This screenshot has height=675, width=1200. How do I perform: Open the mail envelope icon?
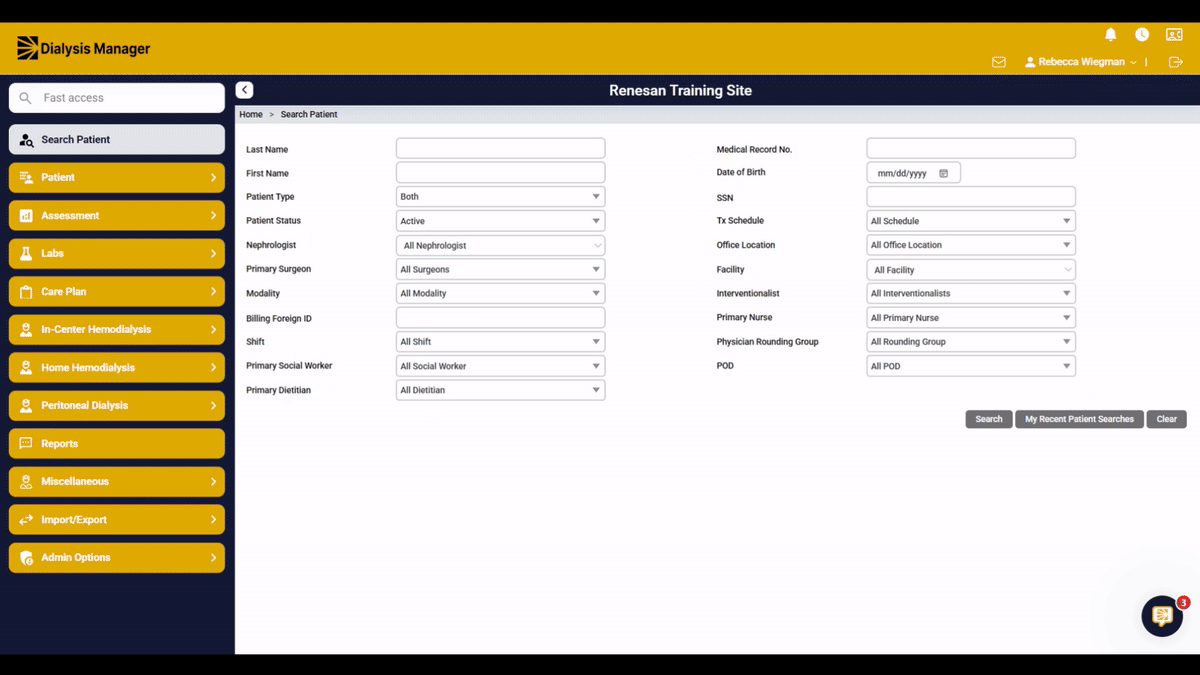[999, 62]
